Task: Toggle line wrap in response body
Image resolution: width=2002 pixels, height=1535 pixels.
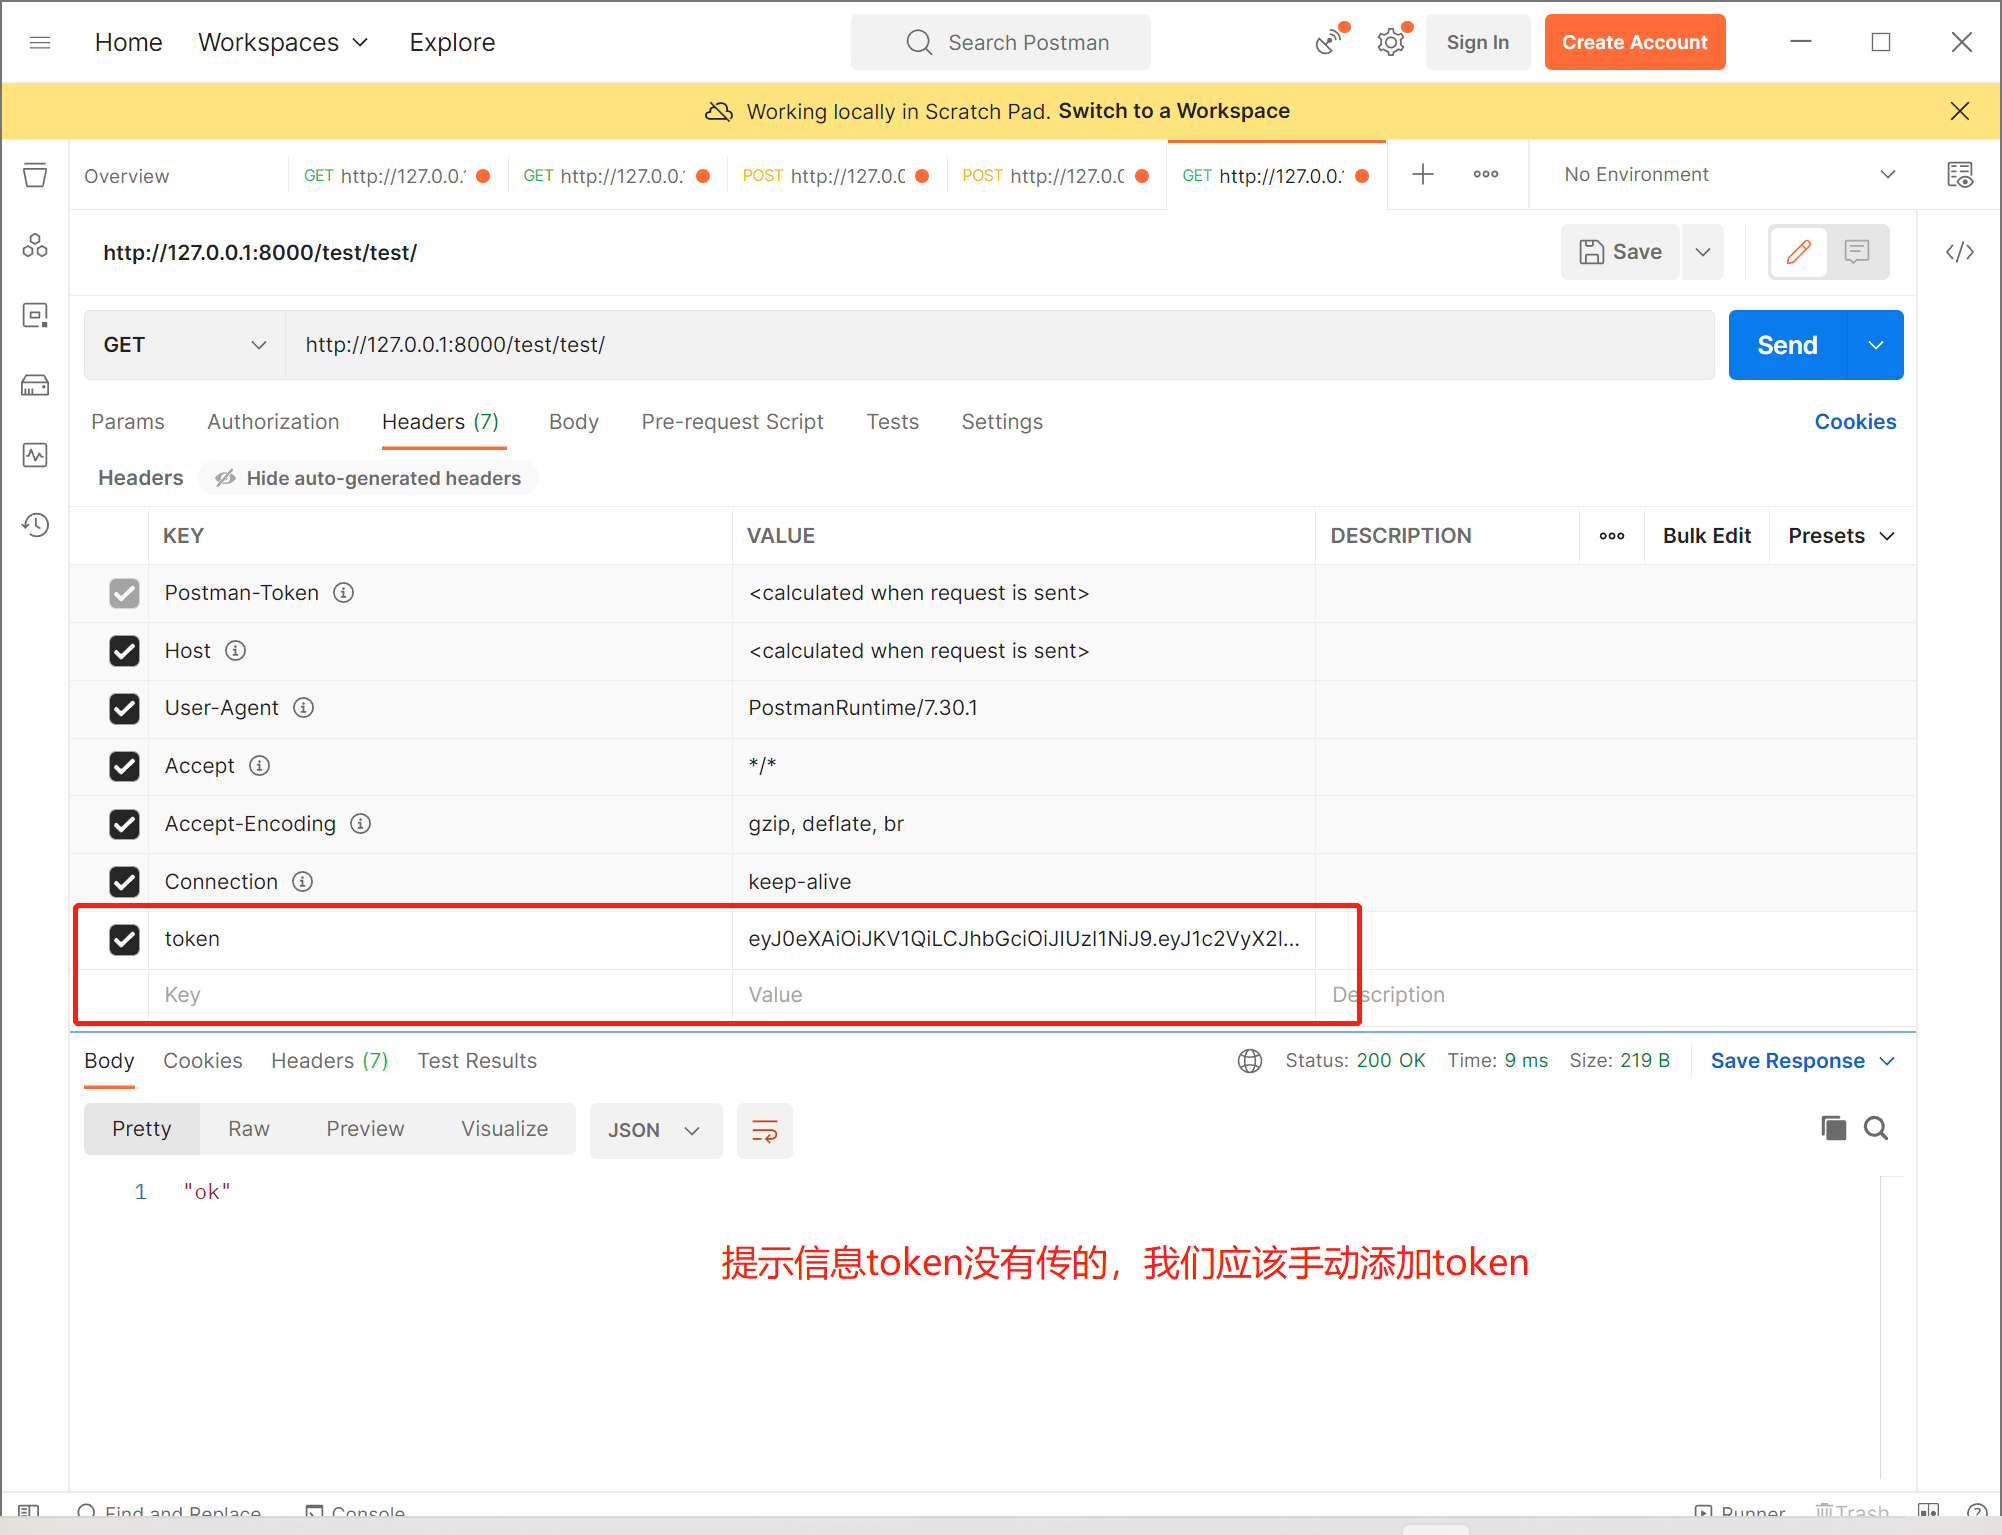Action: [765, 1131]
